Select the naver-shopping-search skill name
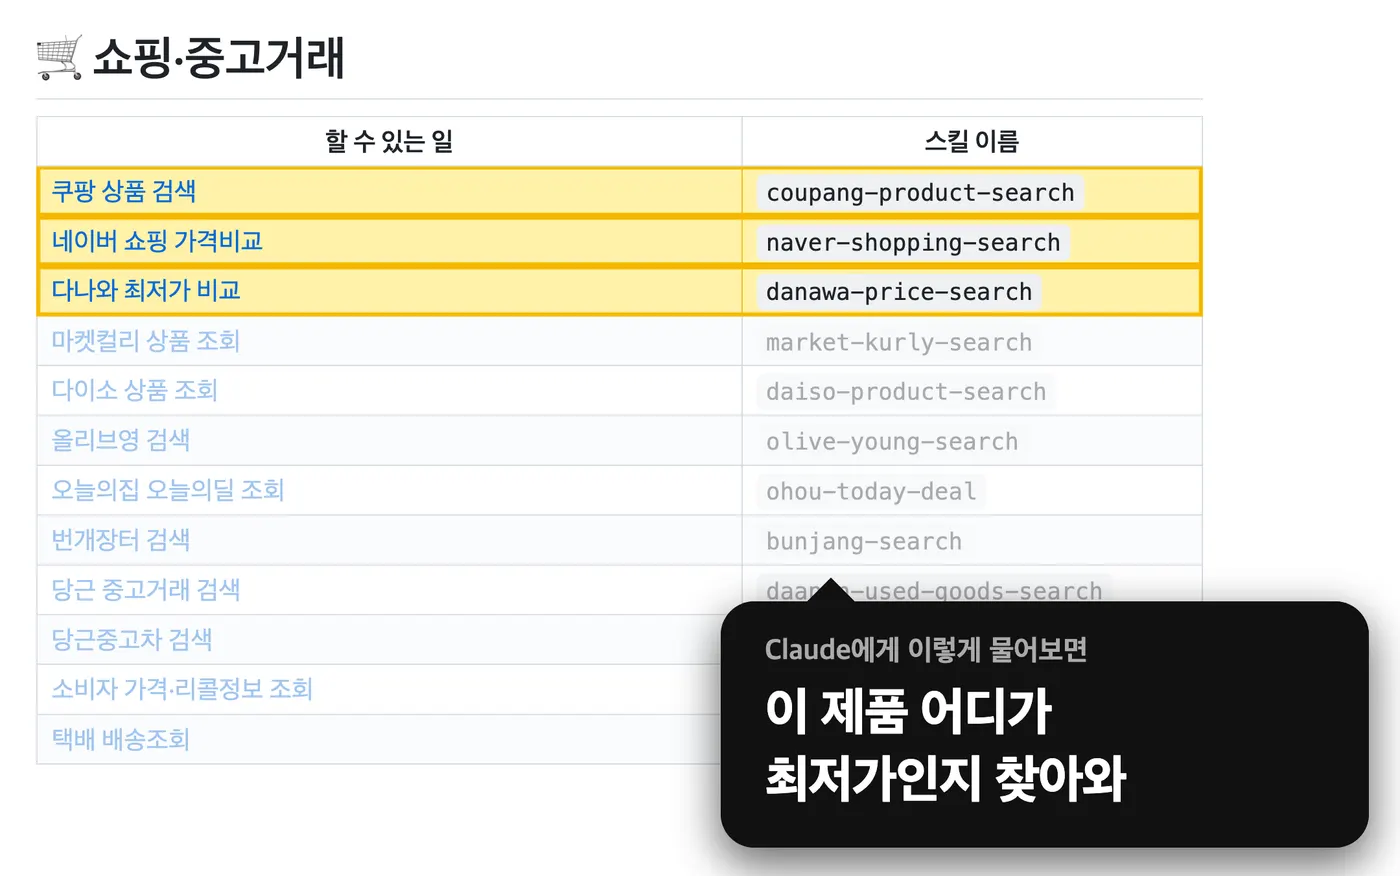This screenshot has width=1400, height=876. 913,242
